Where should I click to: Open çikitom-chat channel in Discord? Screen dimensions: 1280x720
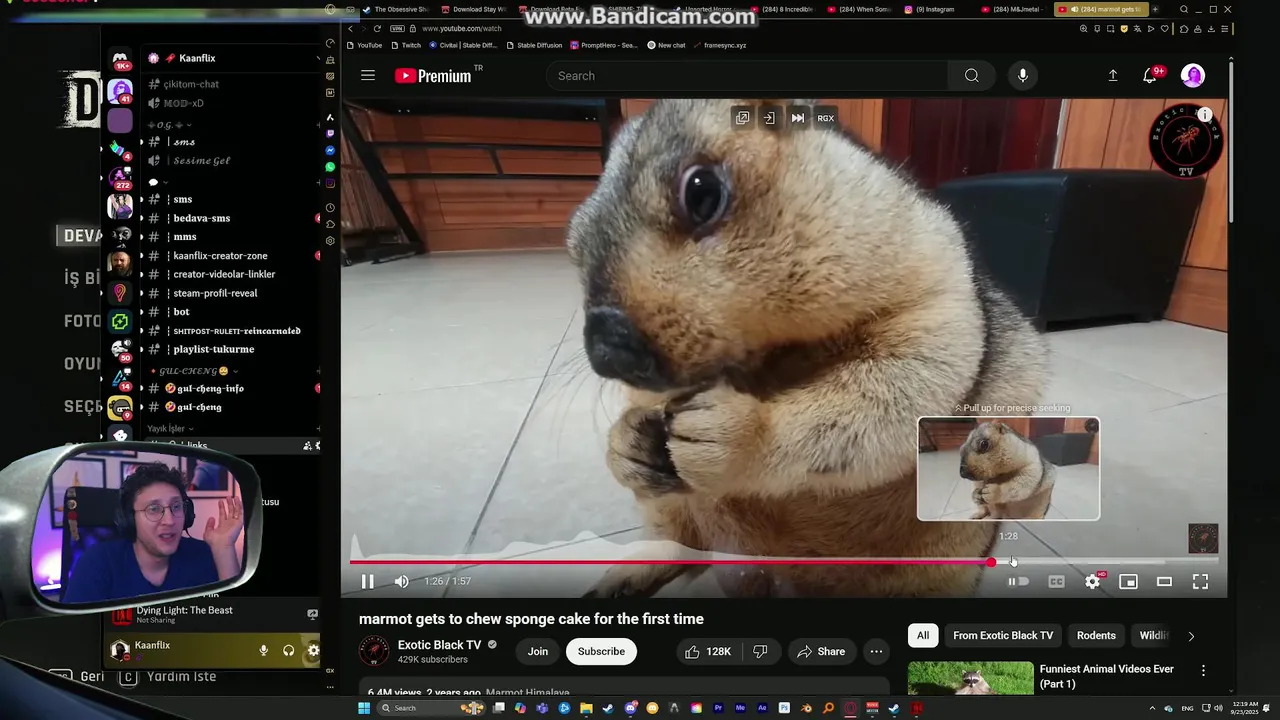(x=190, y=84)
